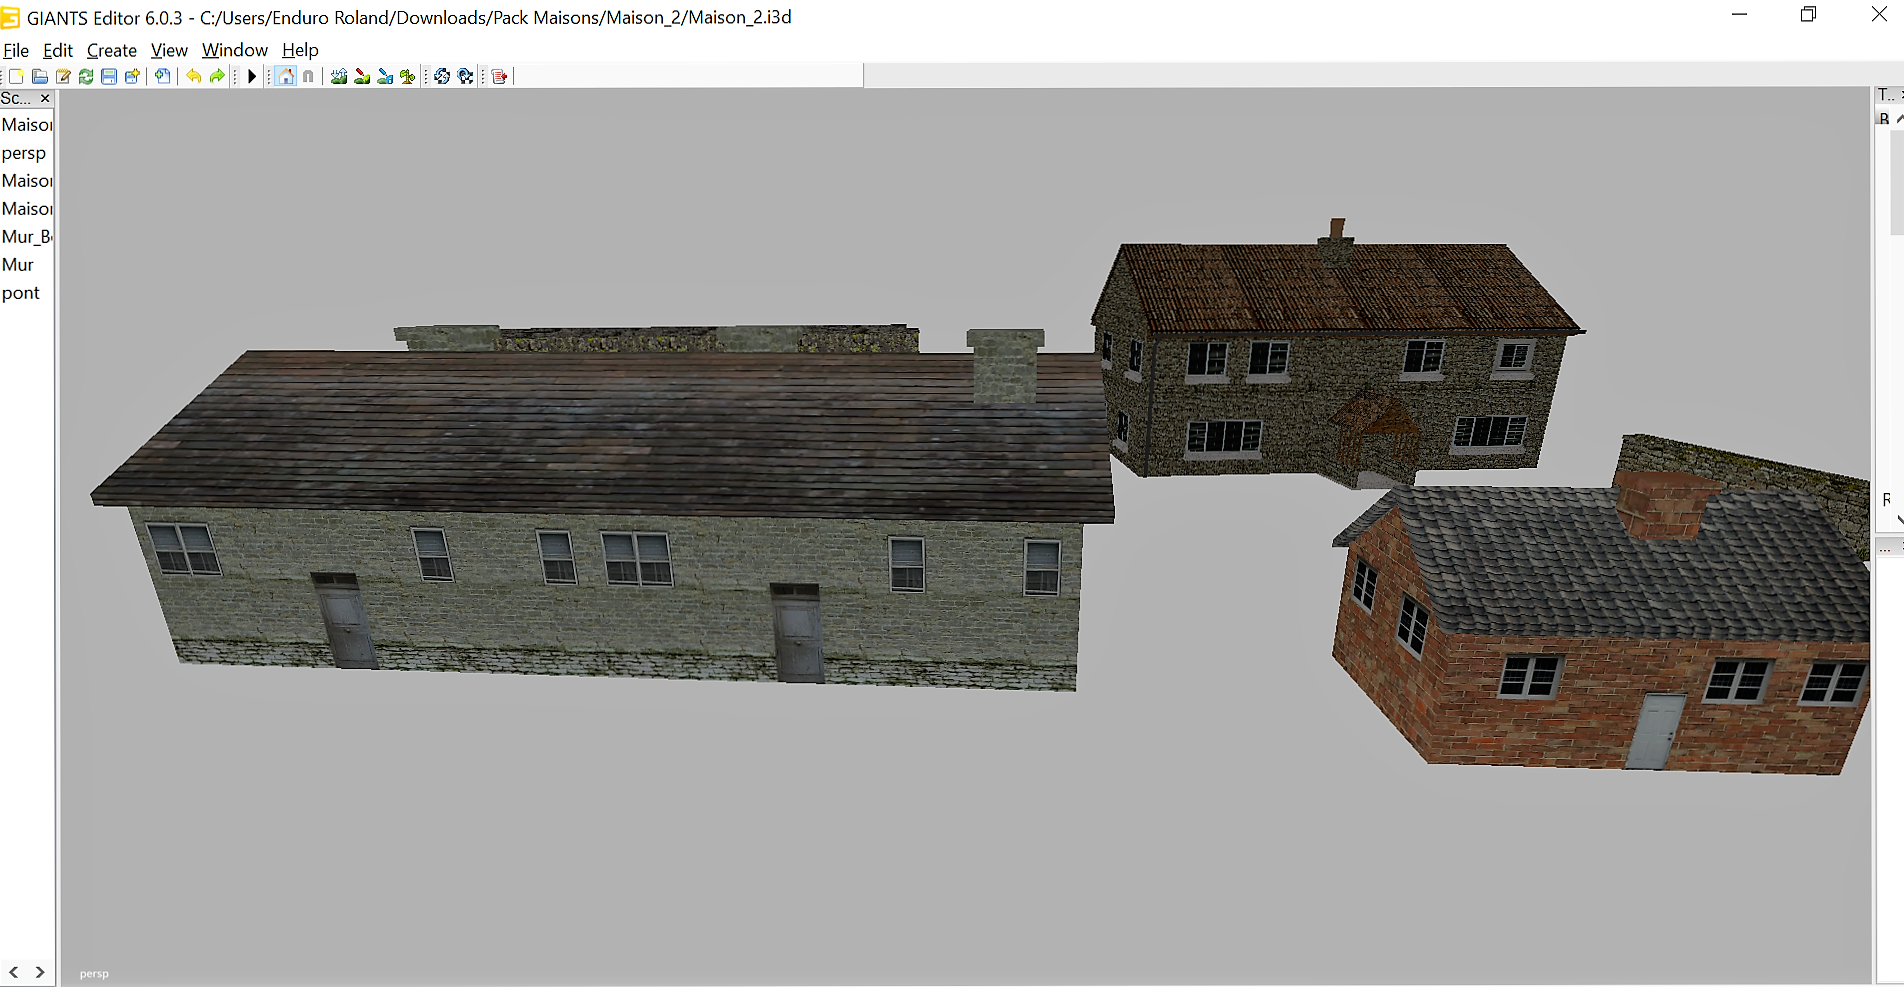Open the Edit menu
The height and width of the screenshot is (987, 1904).
click(58, 50)
